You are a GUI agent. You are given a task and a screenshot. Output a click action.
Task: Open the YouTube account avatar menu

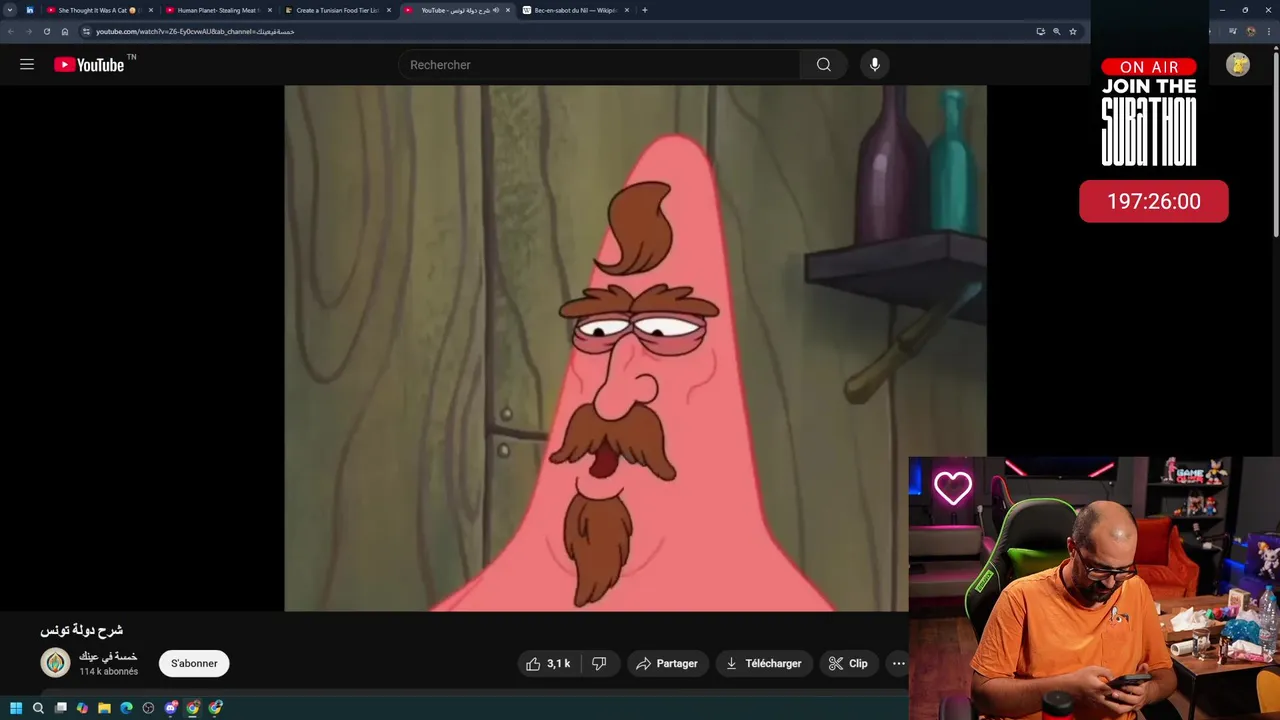tap(1238, 65)
